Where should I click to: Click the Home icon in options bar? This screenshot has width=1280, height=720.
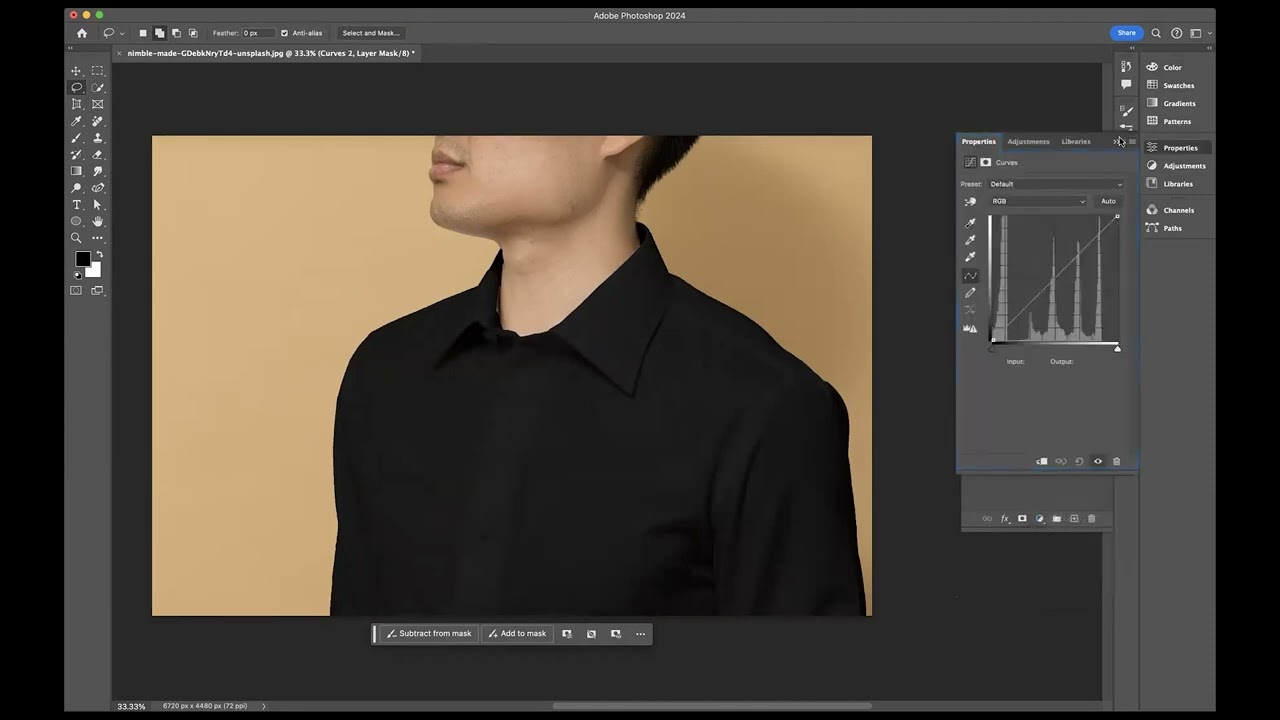pyautogui.click(x=82, y=33)
